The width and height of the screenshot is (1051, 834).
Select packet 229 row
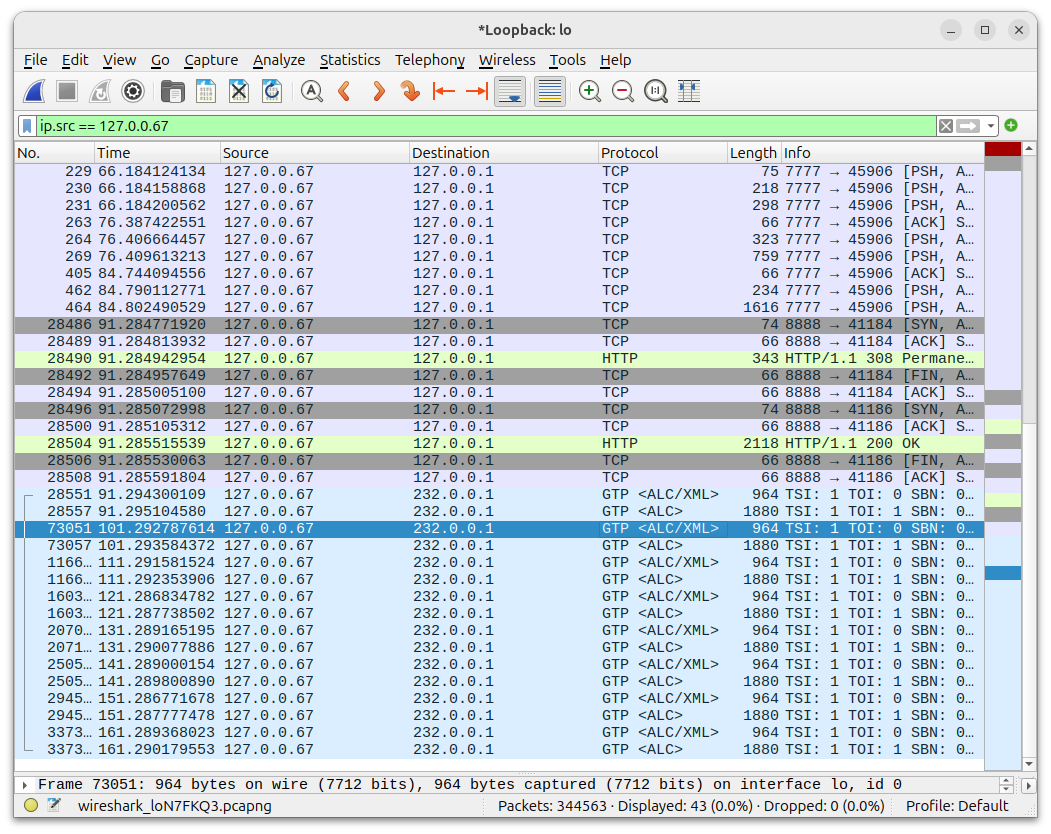tap(499, 172)
